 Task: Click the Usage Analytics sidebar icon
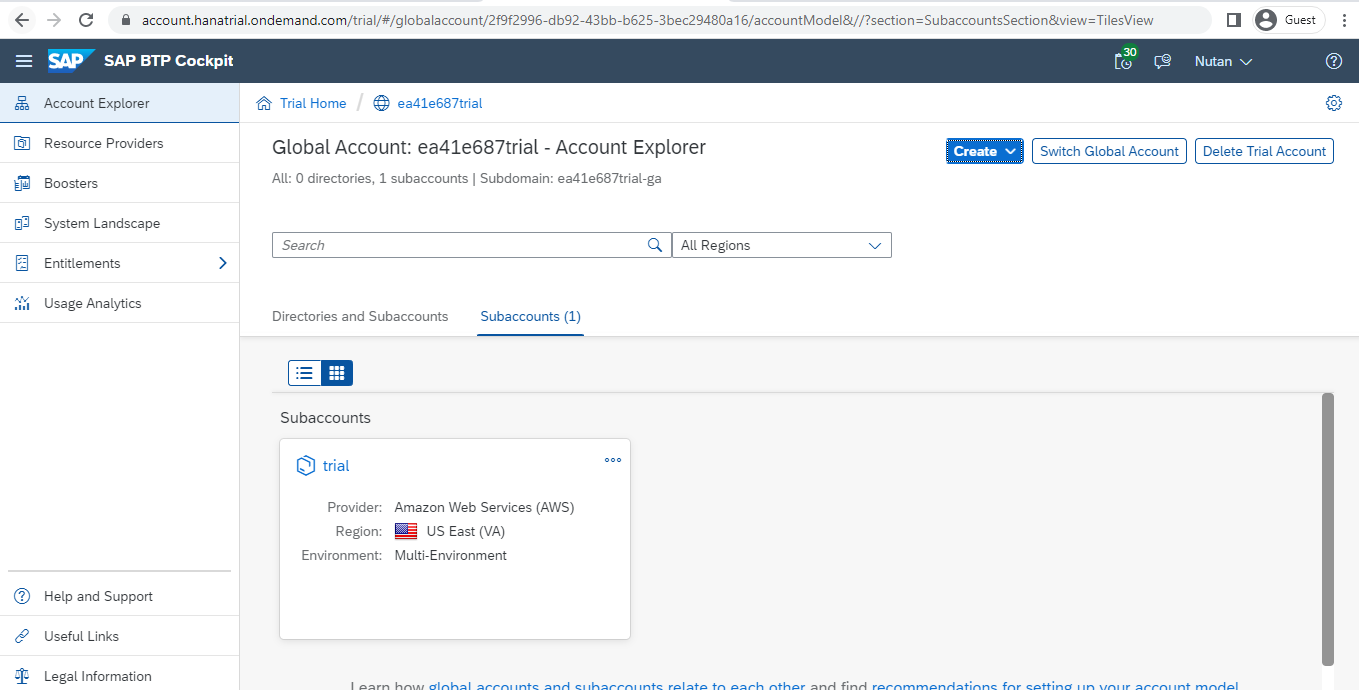coord(22,303)
